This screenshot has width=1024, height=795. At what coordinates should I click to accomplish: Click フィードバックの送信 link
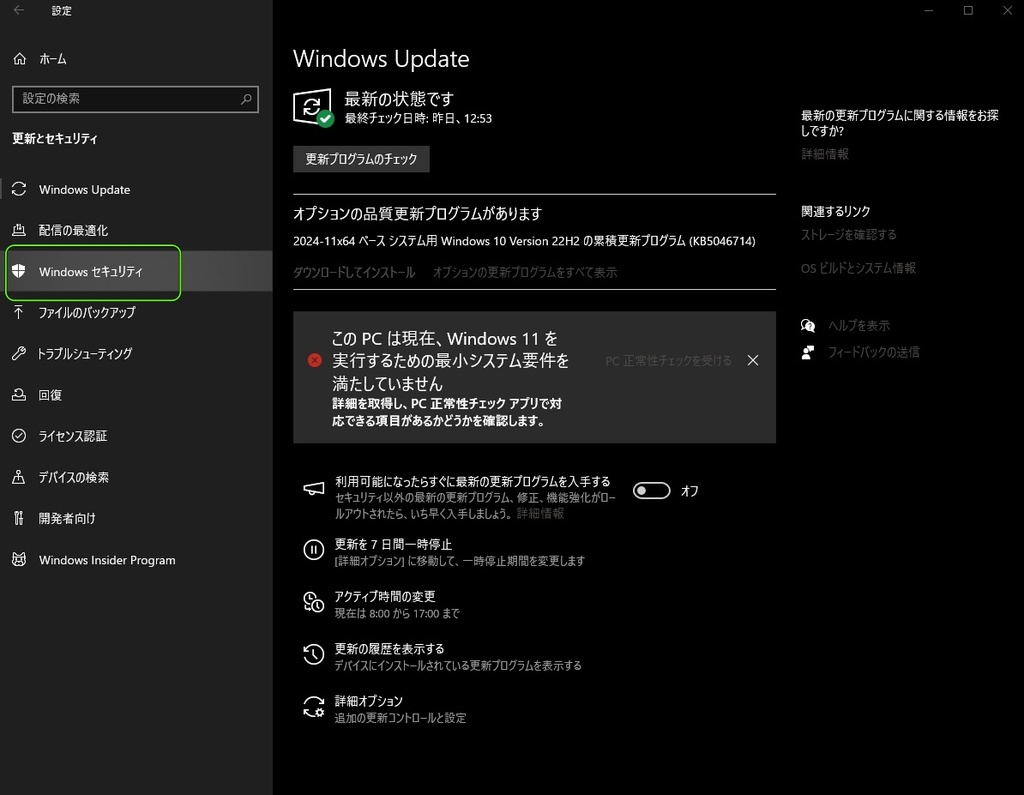tap(874, 352)
